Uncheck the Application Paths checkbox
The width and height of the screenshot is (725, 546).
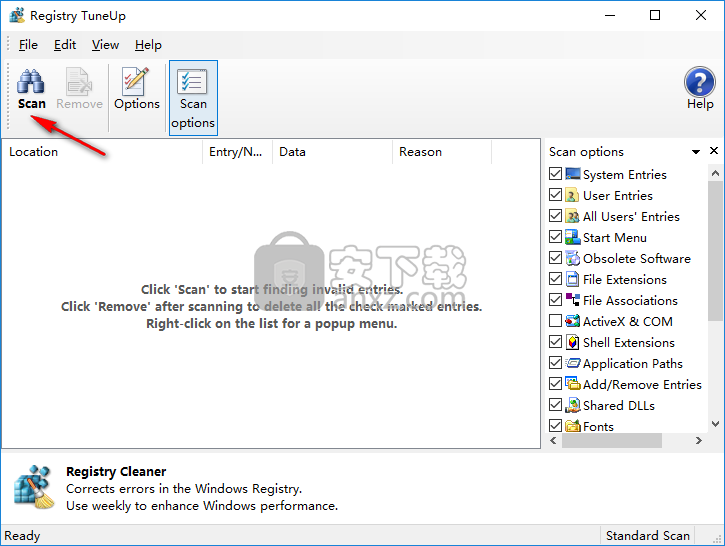(x=555, y=362)
